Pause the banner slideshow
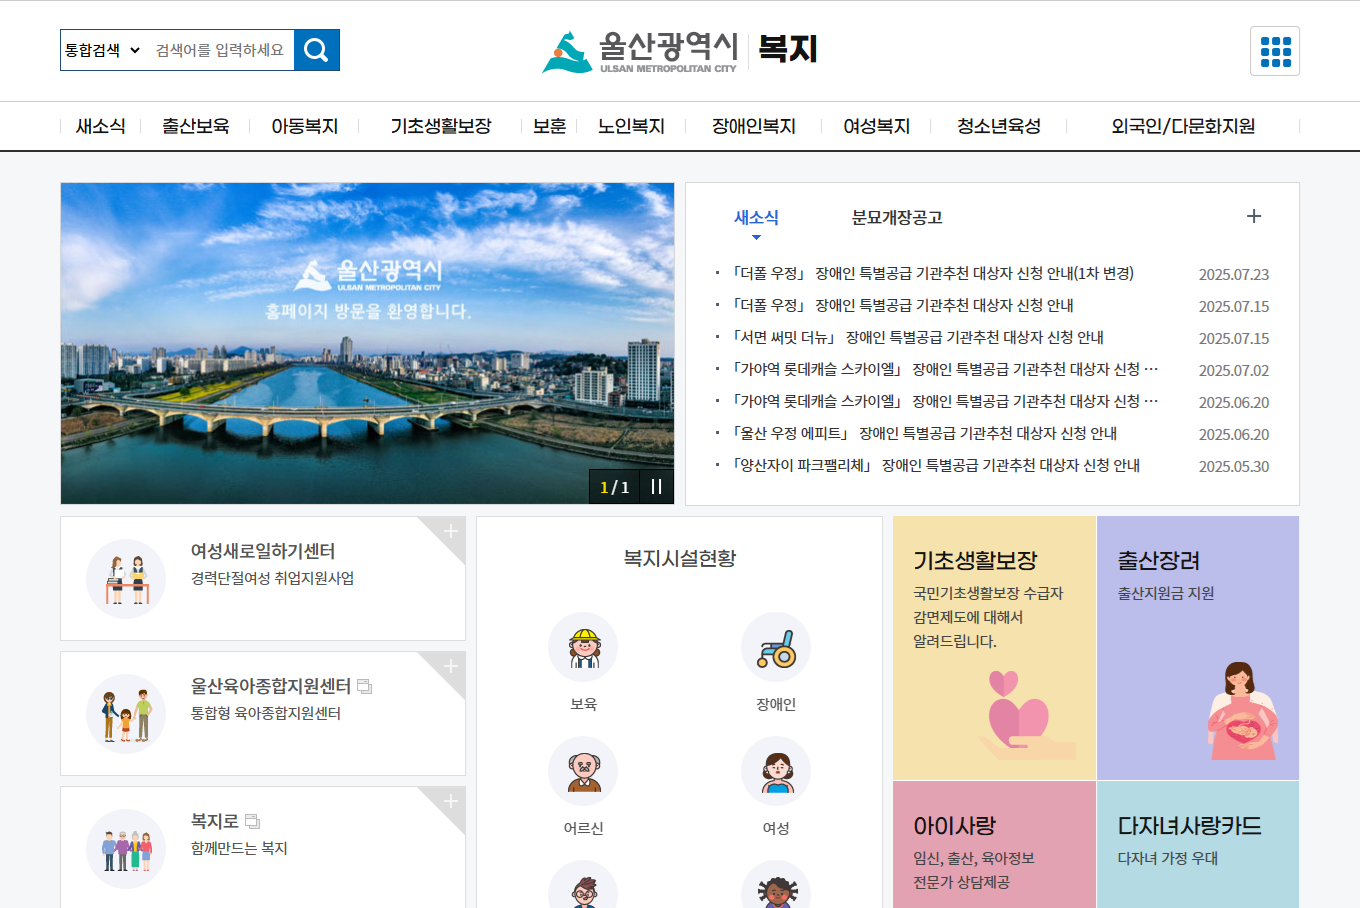This screenshot has height=908, width=1360. [x=656, y=487]
